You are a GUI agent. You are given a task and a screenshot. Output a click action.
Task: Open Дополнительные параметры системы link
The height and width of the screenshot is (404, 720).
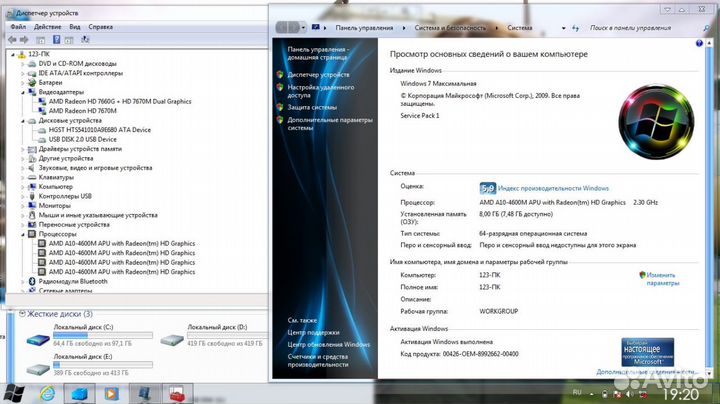[330, 124]
